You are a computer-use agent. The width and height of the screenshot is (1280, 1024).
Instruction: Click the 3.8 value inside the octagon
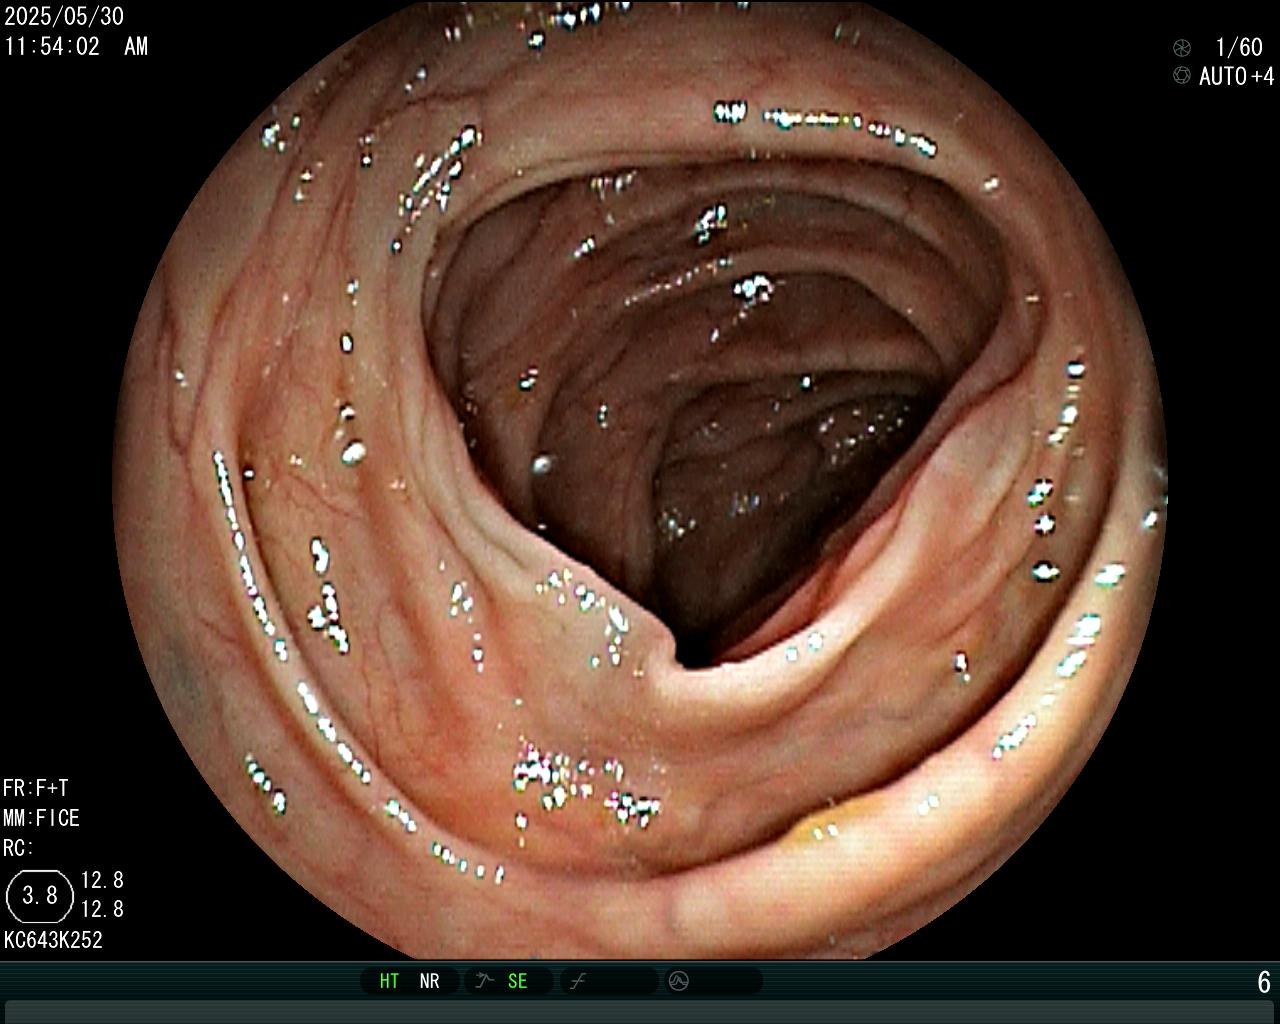point(40,895)
